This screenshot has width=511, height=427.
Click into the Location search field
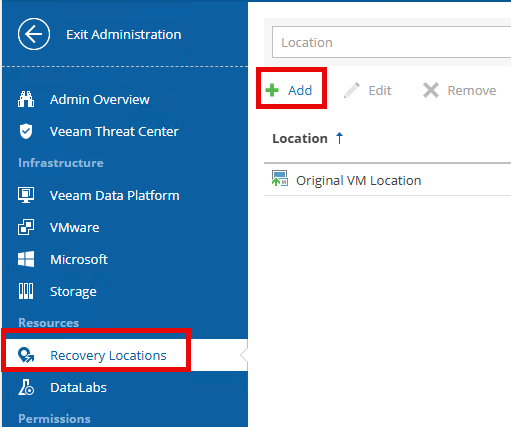click(x=391, y=42)
